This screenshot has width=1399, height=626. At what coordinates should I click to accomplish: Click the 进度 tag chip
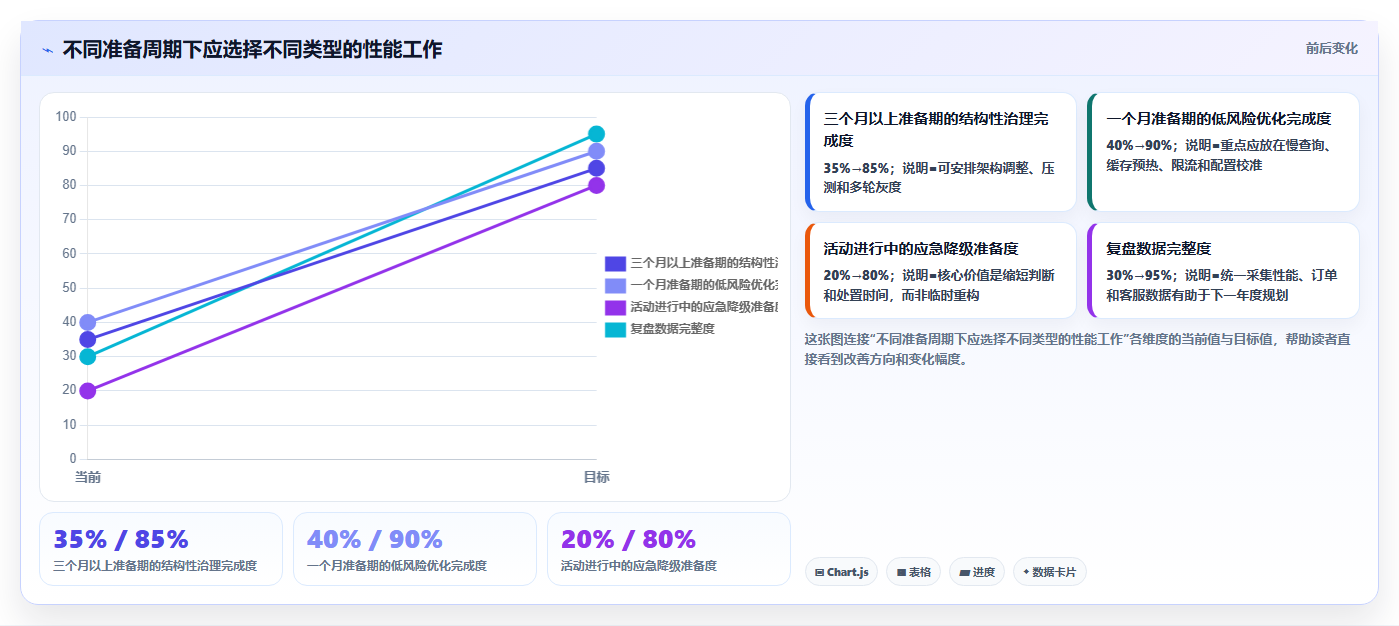click(977, 572)
